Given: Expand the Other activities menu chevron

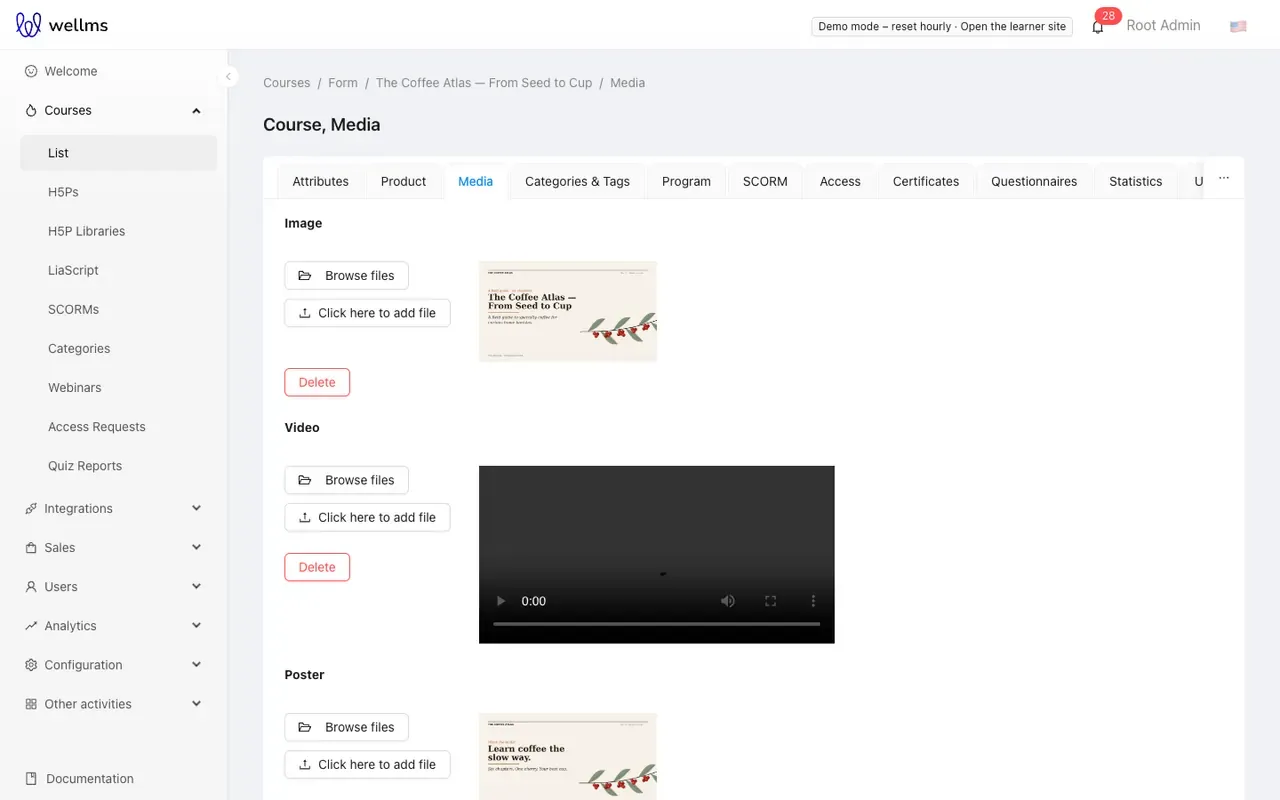Looking at the screenshot, I should click(196, 703).
